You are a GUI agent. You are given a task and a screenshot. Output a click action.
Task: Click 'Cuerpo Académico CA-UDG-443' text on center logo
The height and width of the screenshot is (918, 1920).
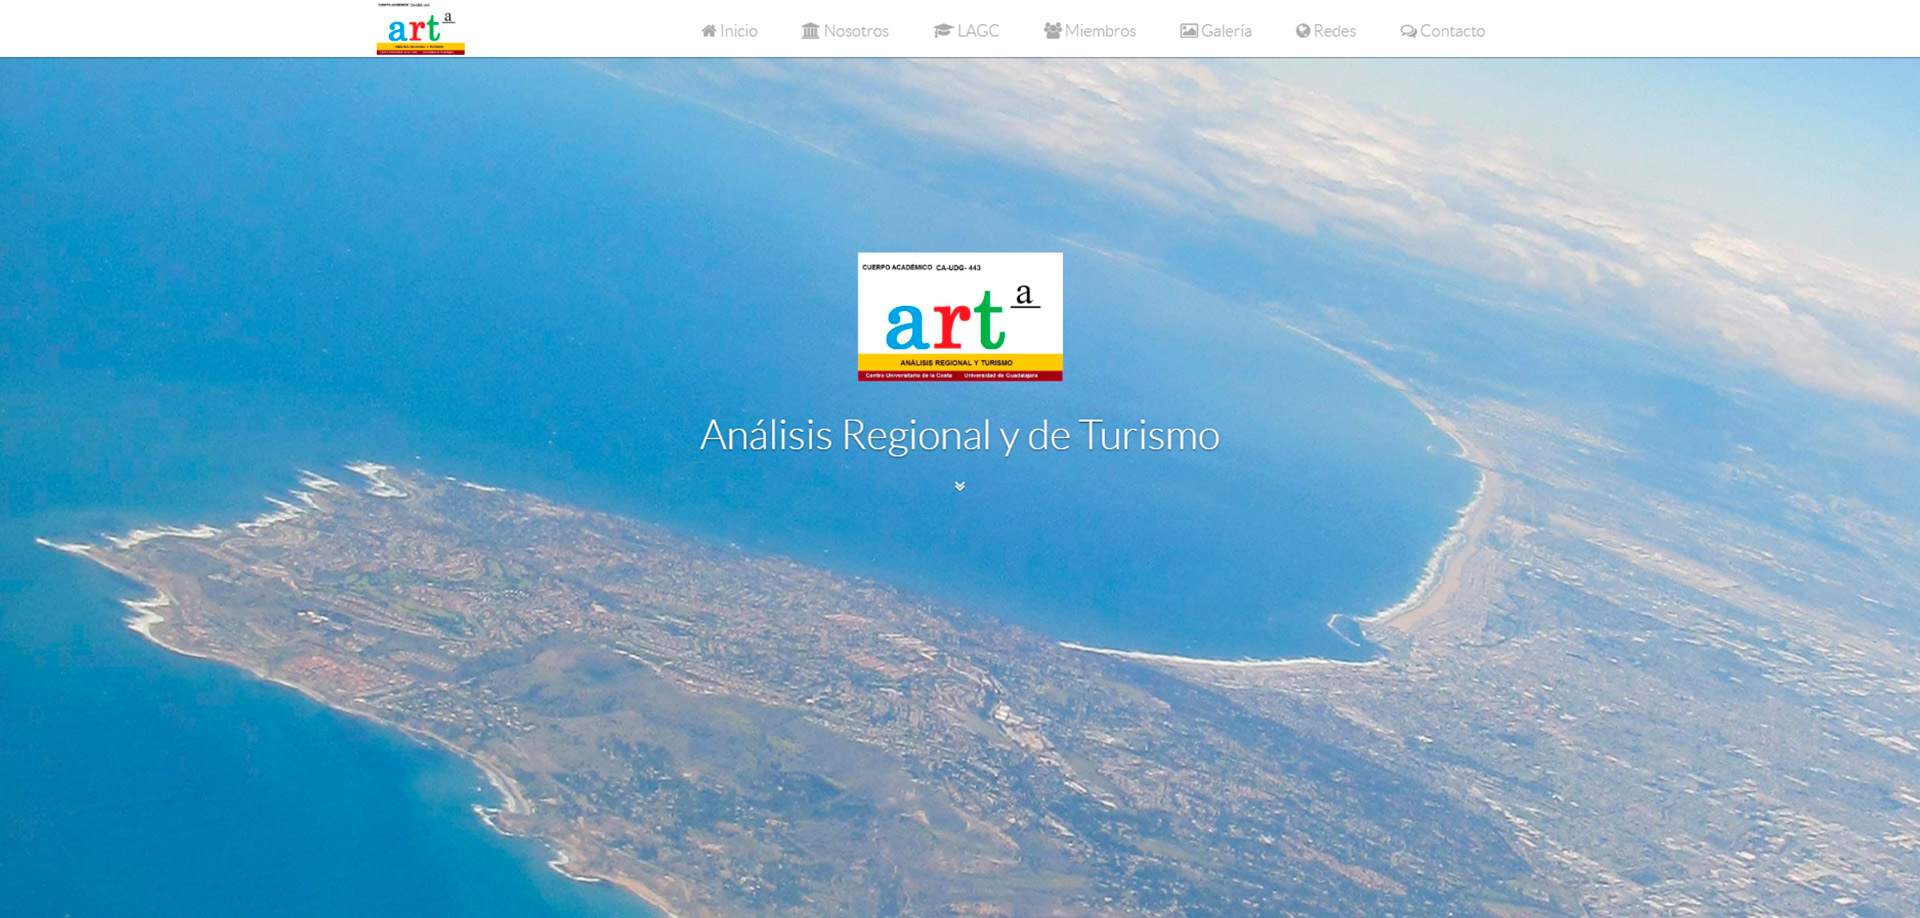click(x=921, y=267)
